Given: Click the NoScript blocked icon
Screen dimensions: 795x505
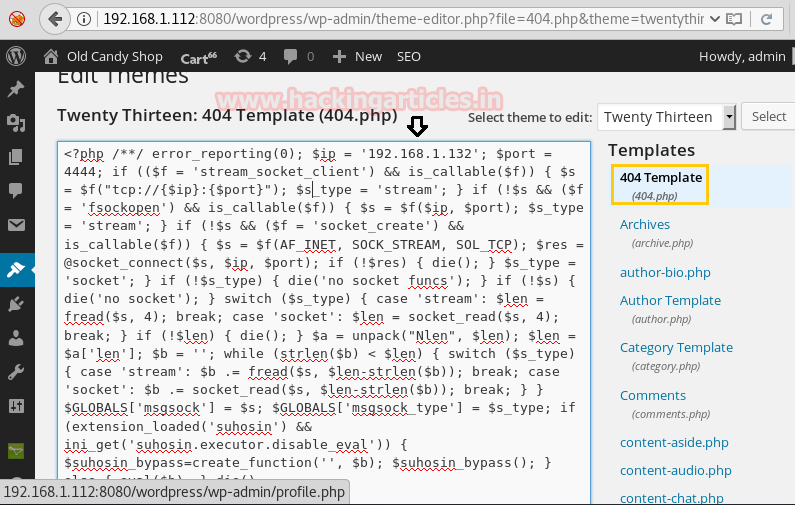Looking at the screenshot, I should (17, 19).
